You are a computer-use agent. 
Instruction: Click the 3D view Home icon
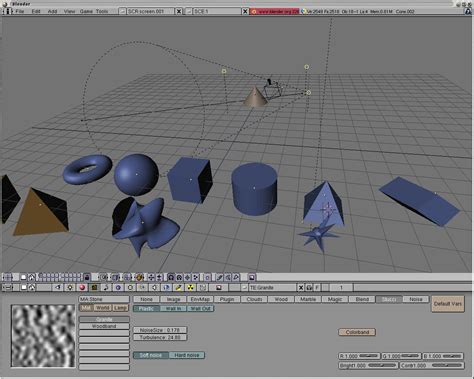[x=32, y=277]
